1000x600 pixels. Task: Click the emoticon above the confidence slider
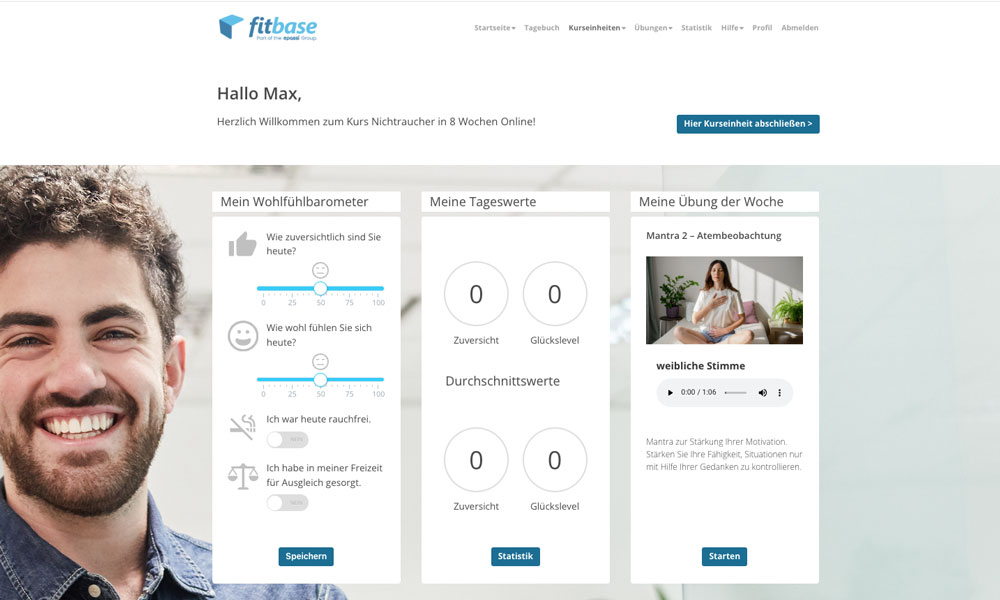tap(321, 270)
